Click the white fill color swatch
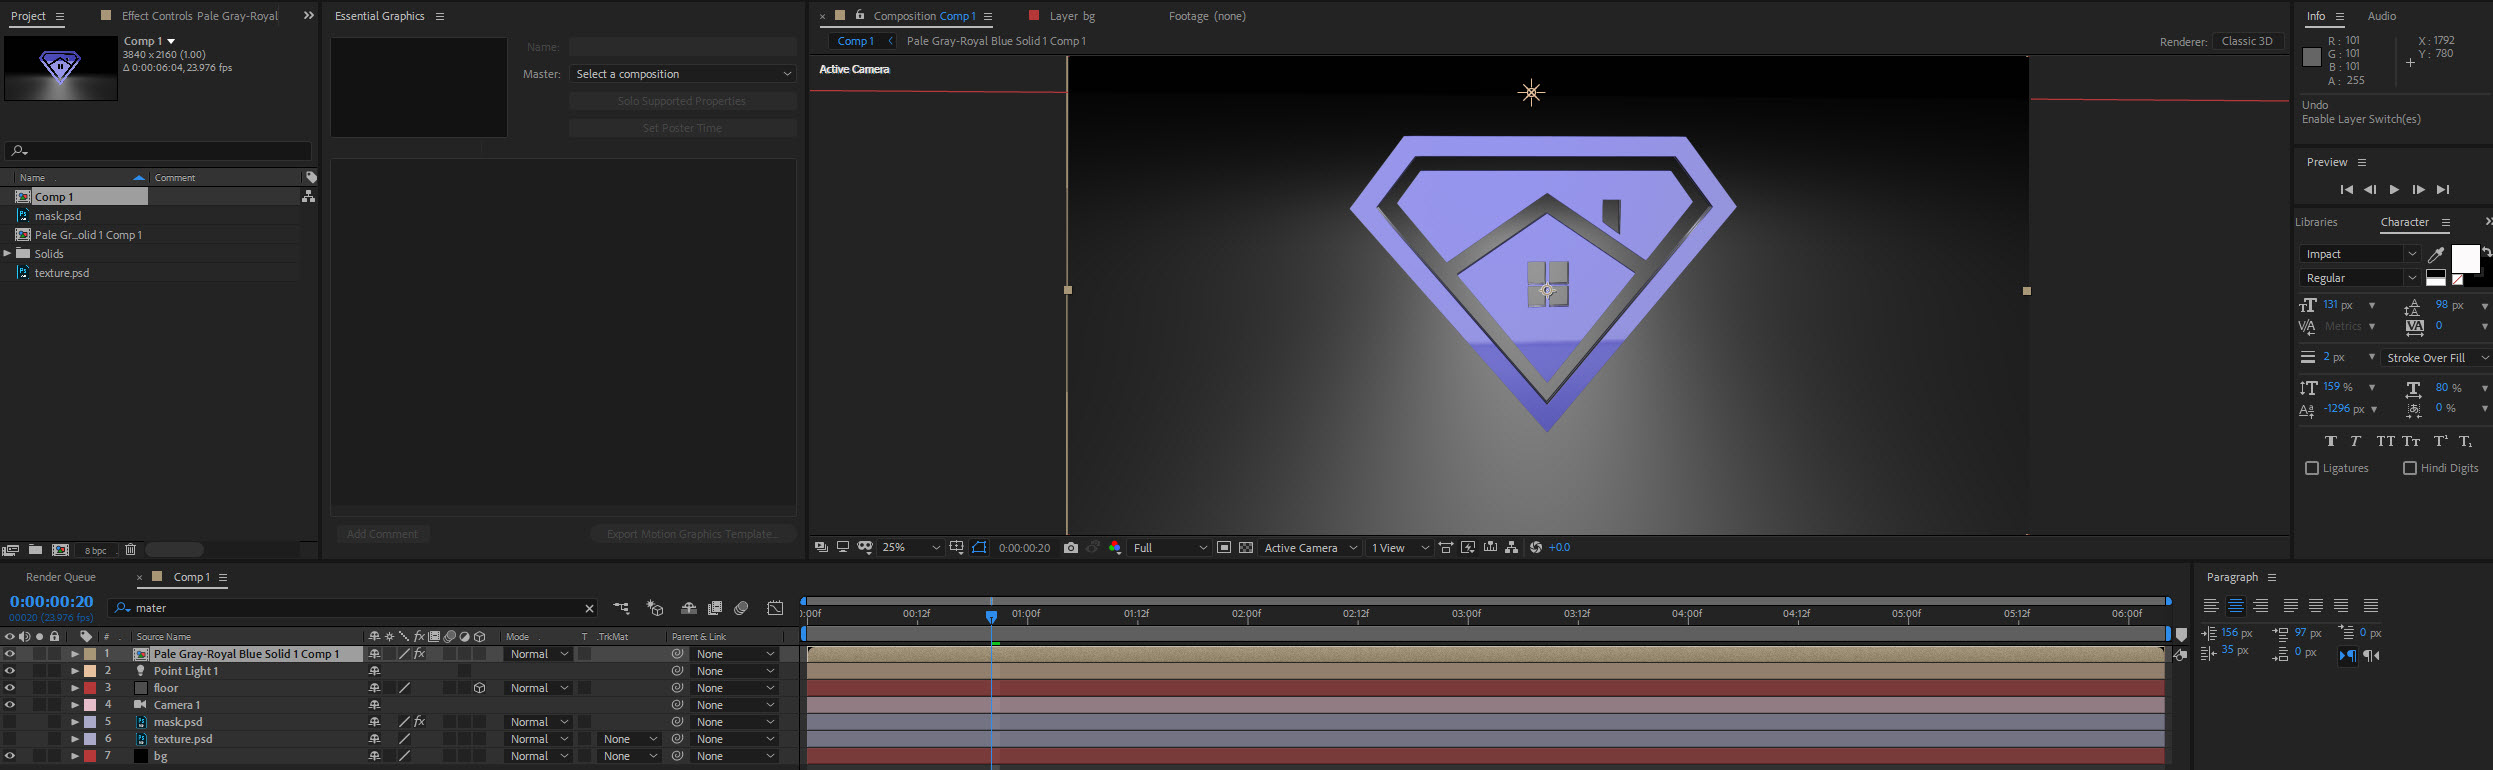This screenshot has height=770, width=2493. pyautogui.click(x=2465, y=259)
